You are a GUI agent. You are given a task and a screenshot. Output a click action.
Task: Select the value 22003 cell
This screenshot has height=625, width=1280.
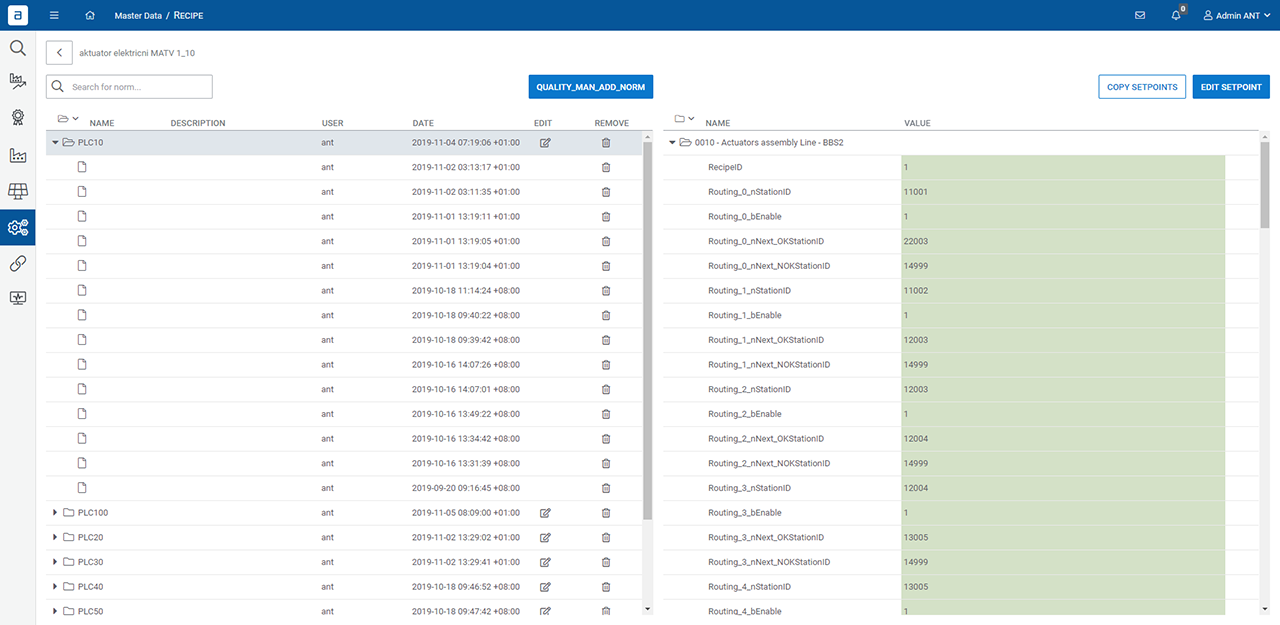tap(1063, 241)
